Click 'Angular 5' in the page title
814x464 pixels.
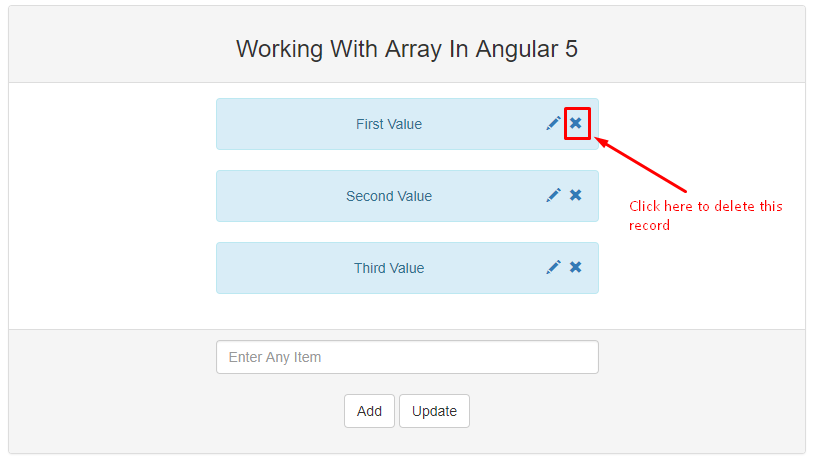[x=526, y=49]
